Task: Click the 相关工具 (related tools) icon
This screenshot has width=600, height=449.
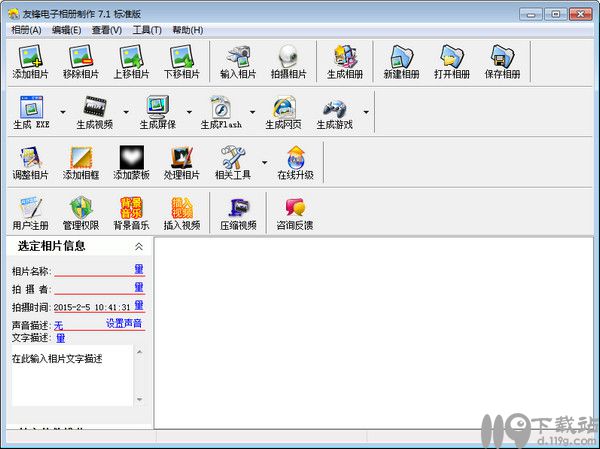Action: (233, 157)
